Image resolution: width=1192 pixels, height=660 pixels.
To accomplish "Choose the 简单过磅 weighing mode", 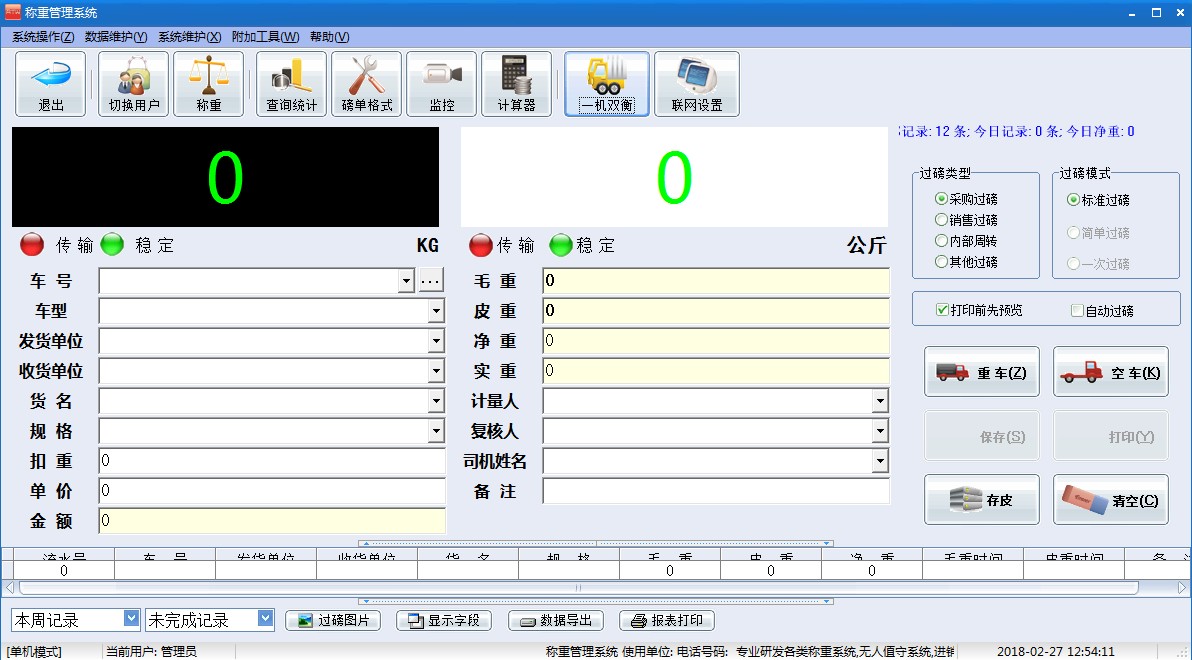I will point(1088,231).
